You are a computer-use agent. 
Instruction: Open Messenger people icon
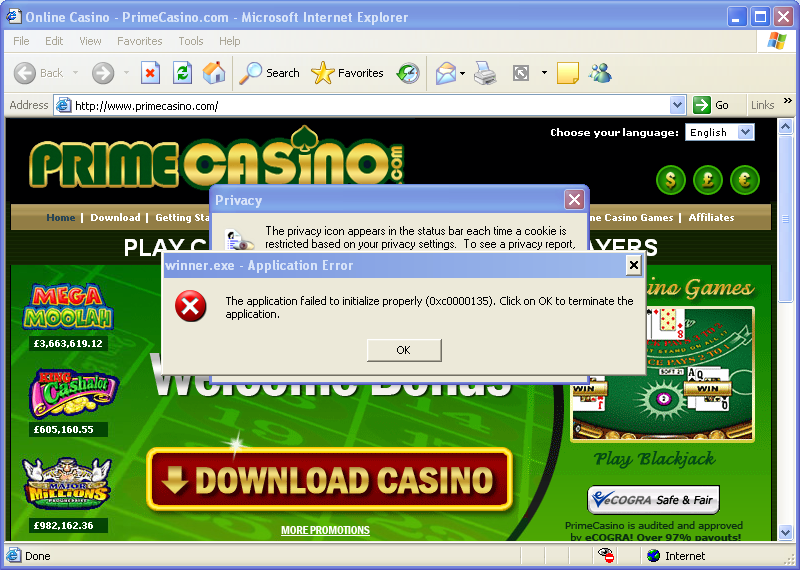point(600,73)
